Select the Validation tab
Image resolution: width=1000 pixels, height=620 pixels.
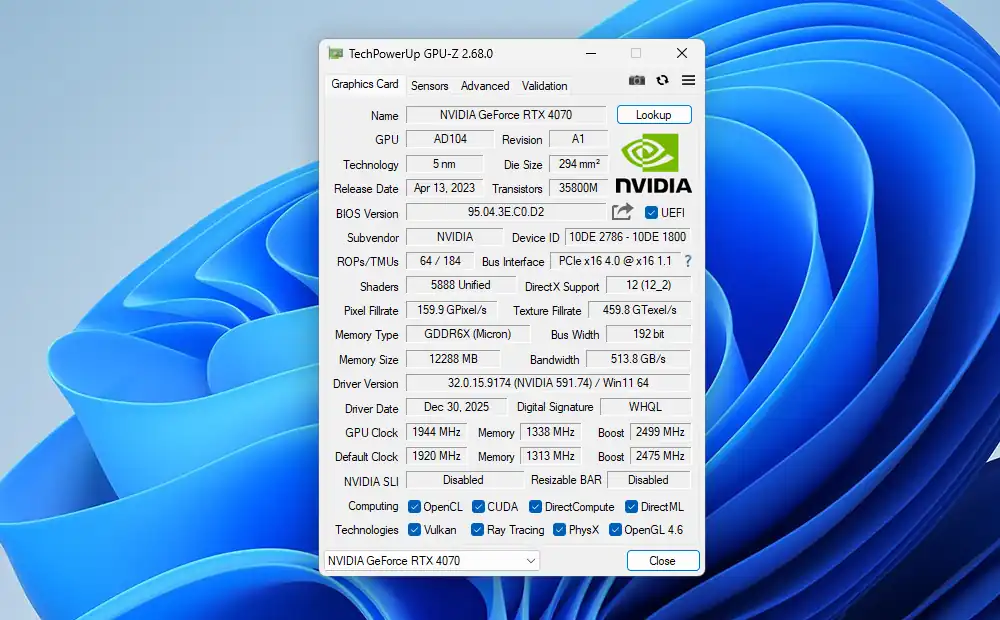click(x=543, y=86)
